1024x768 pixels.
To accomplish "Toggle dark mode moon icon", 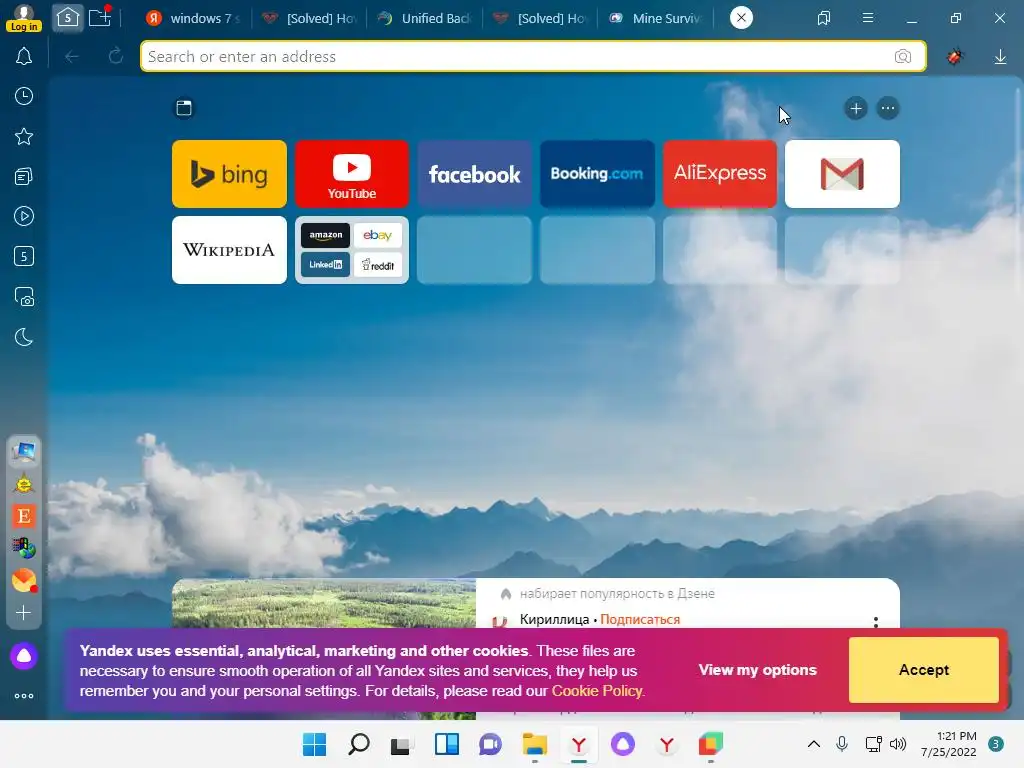I will [x=24, y=337].
